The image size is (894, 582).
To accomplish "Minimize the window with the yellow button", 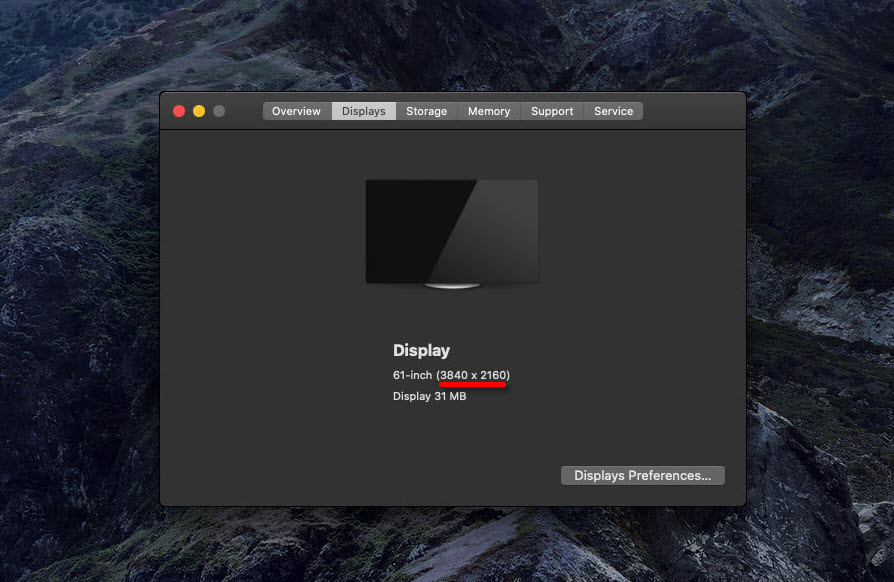I will pos(199,111).
